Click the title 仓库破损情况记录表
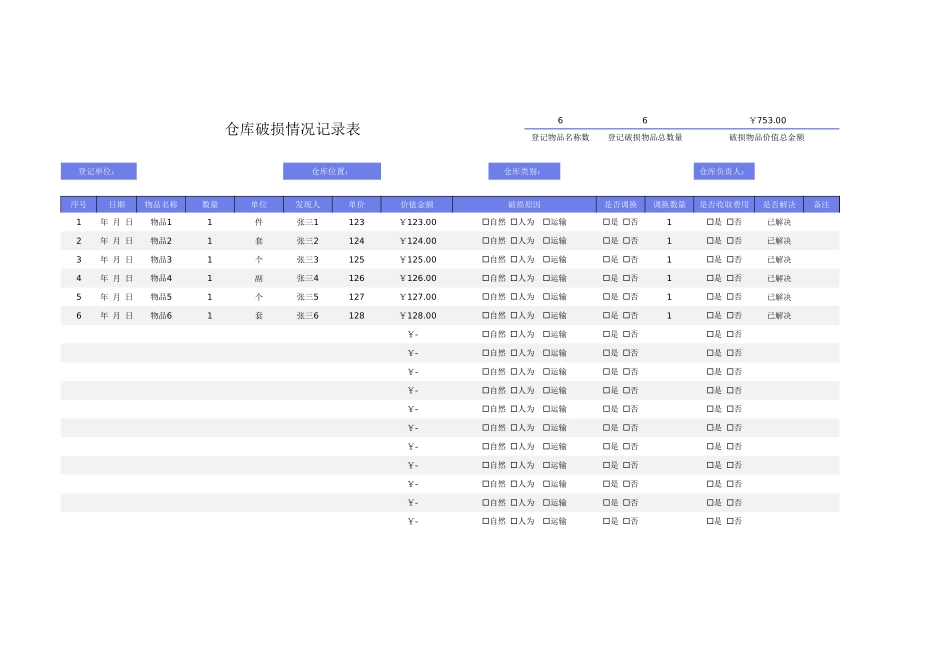The image size is (950, 672). (293, 129)
